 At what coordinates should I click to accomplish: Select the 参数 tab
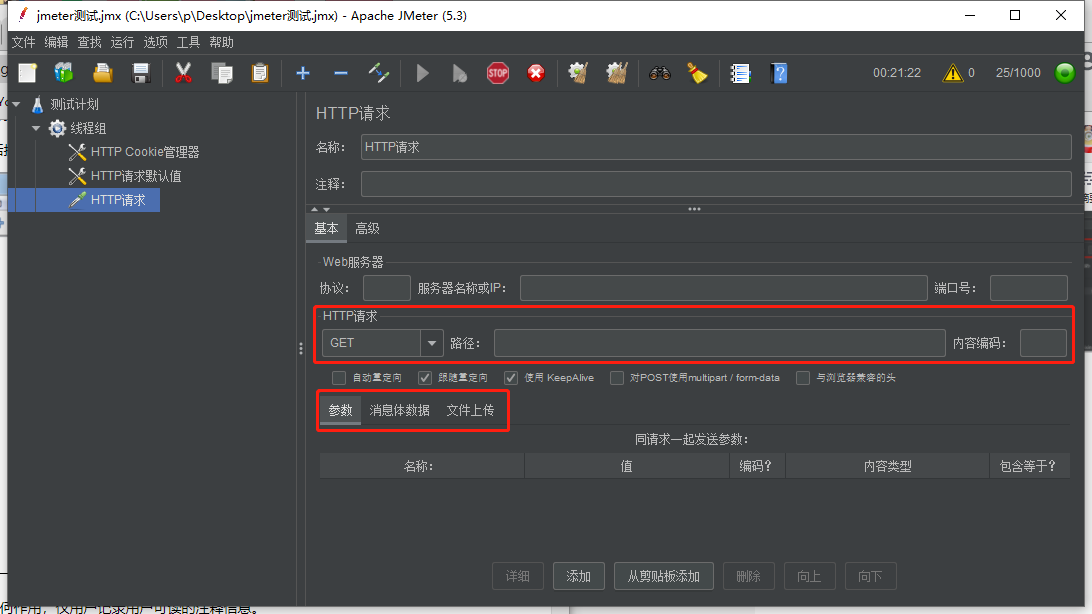click(x=341, y=410)
